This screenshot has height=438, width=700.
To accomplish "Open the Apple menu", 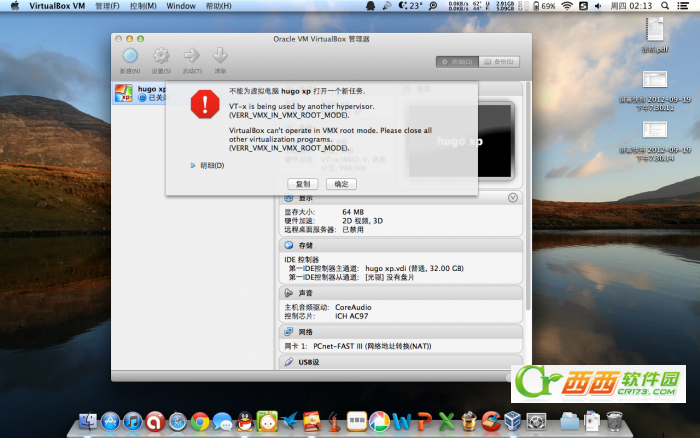I will coord(15,6).
